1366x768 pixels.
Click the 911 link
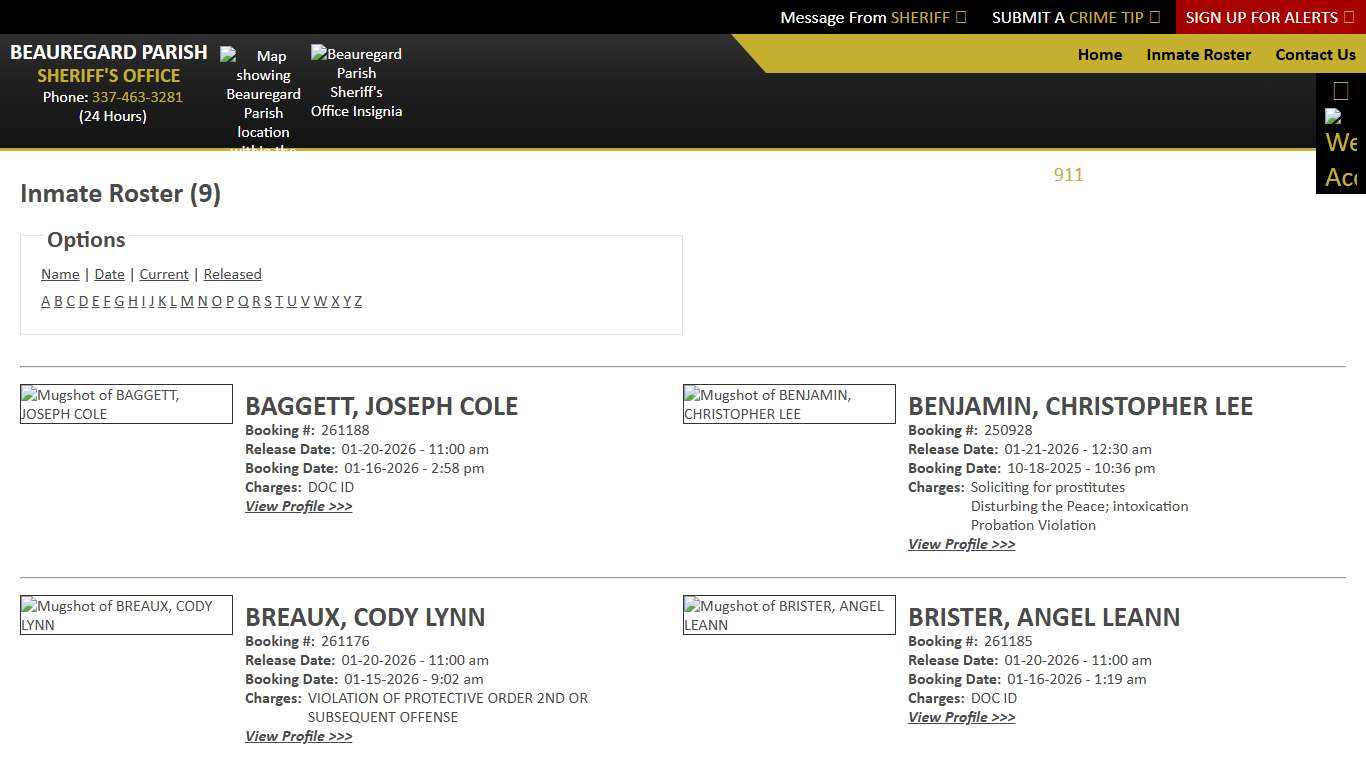[1068, 175]
